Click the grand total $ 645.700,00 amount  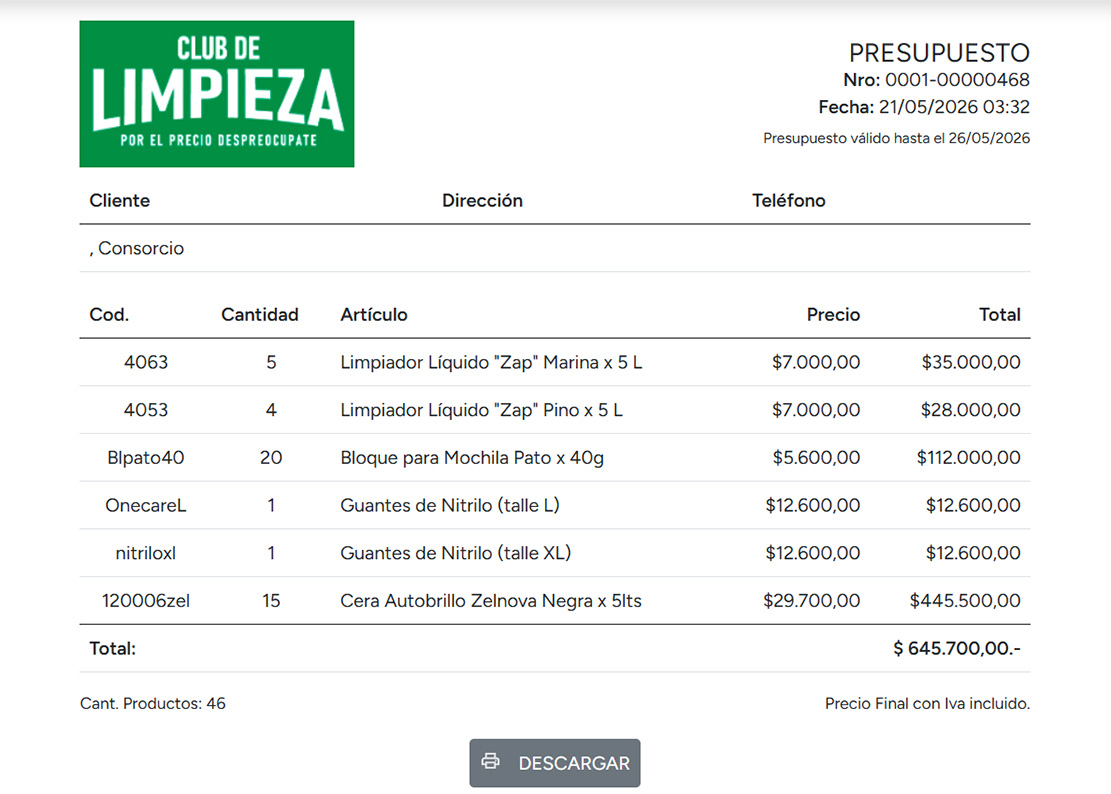(957, 648)
